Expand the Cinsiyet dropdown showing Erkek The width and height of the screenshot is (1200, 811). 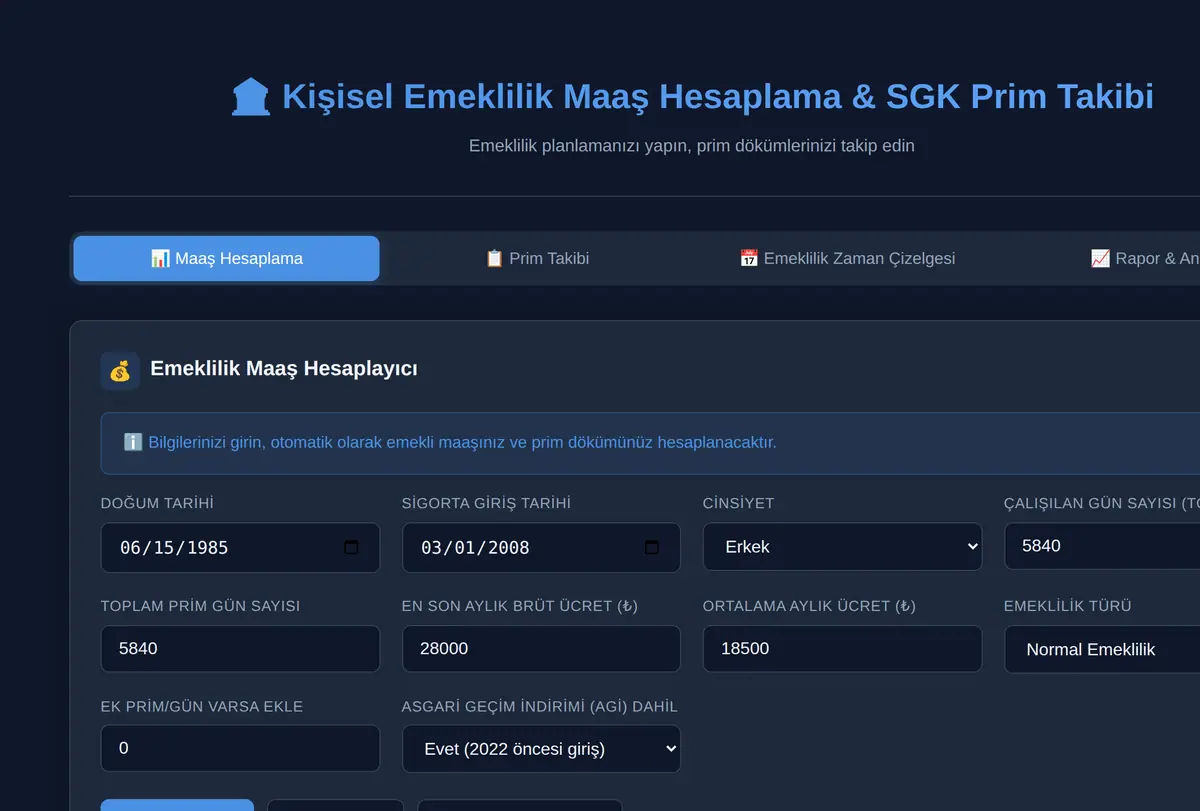[842, 547]
